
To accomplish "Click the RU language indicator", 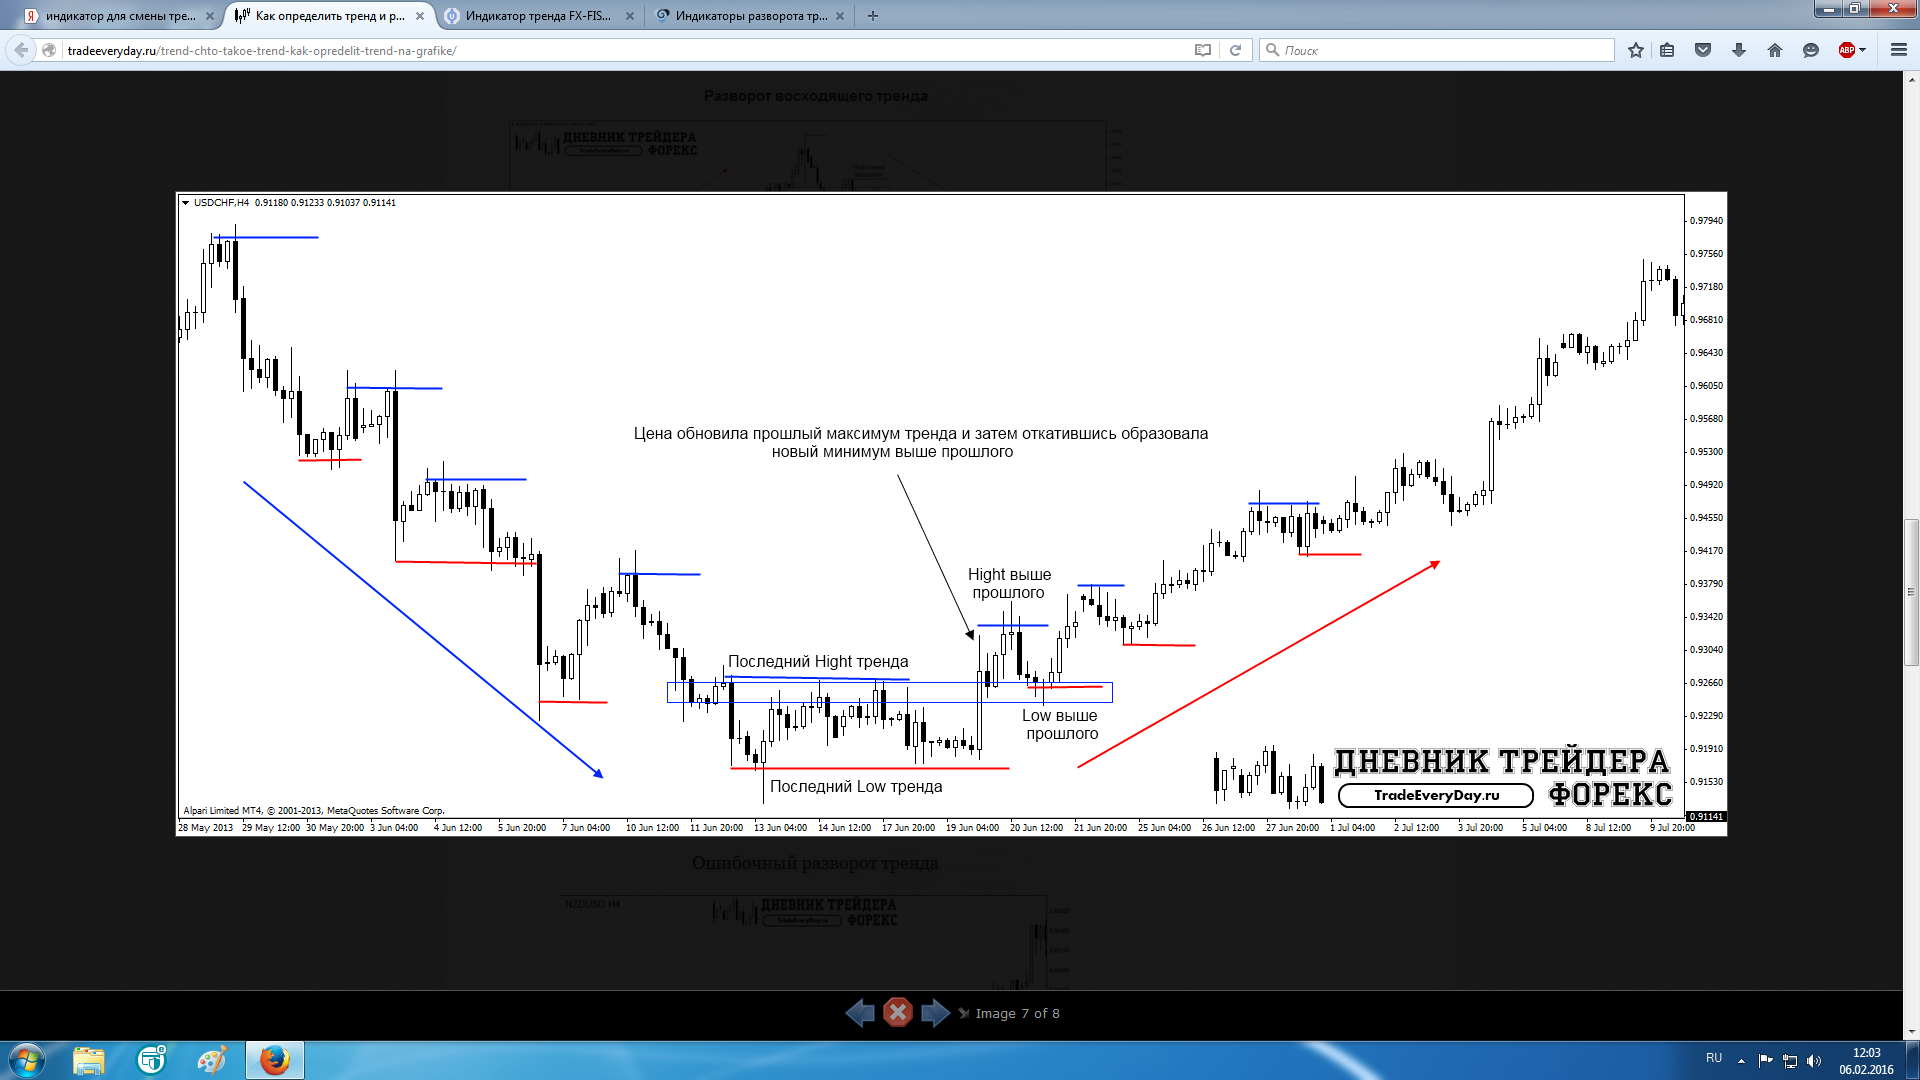I will pyautogui.click(x=1714, y=1058).
